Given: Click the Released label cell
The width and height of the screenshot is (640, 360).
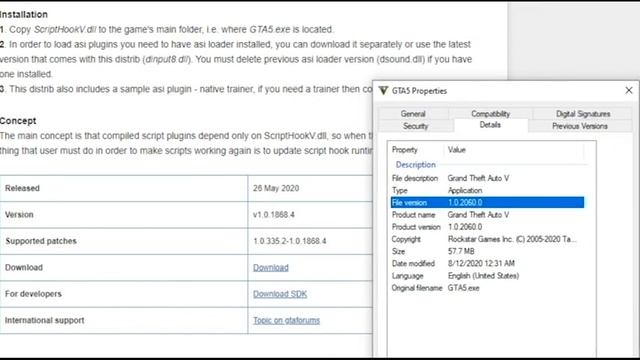Looking at the screenshot, I should click(124, 188).
